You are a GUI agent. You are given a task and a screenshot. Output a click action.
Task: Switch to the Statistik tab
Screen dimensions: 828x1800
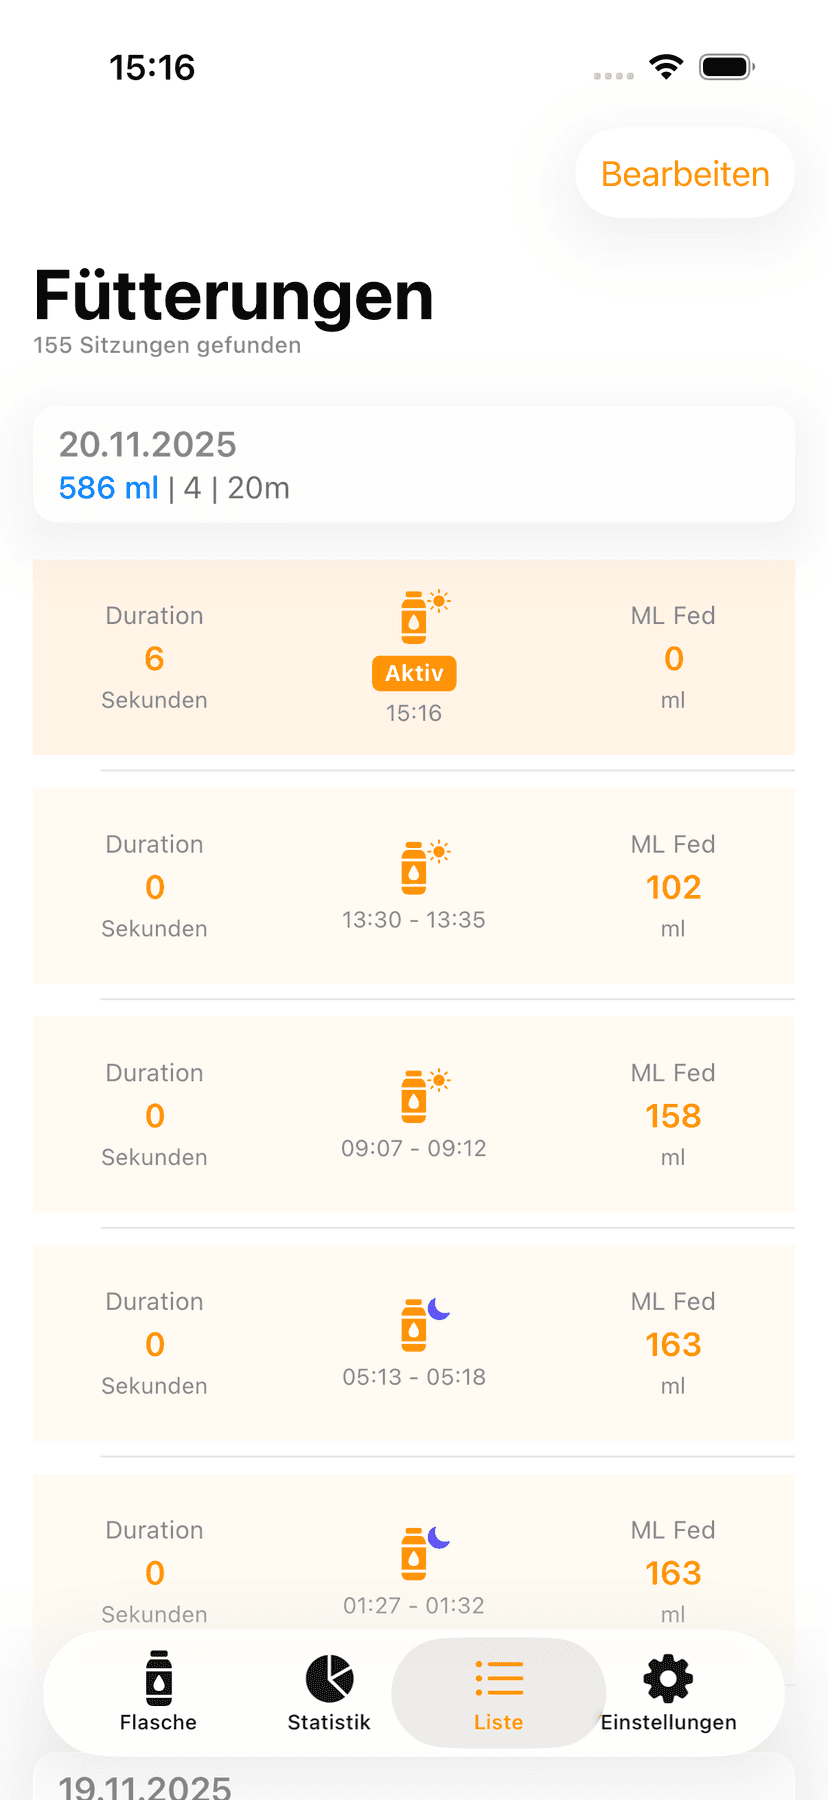tap(329, 1692)
